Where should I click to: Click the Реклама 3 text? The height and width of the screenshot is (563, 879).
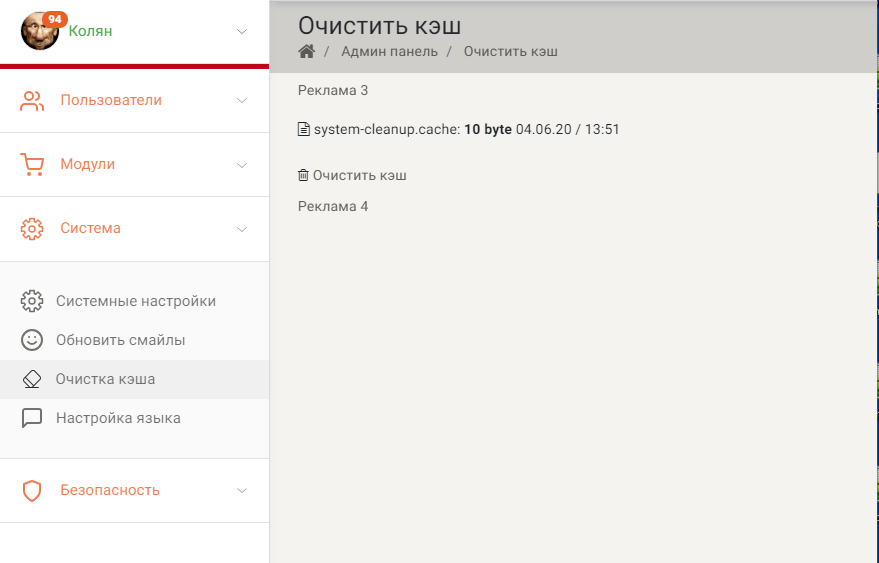click(x=333, y=90)
